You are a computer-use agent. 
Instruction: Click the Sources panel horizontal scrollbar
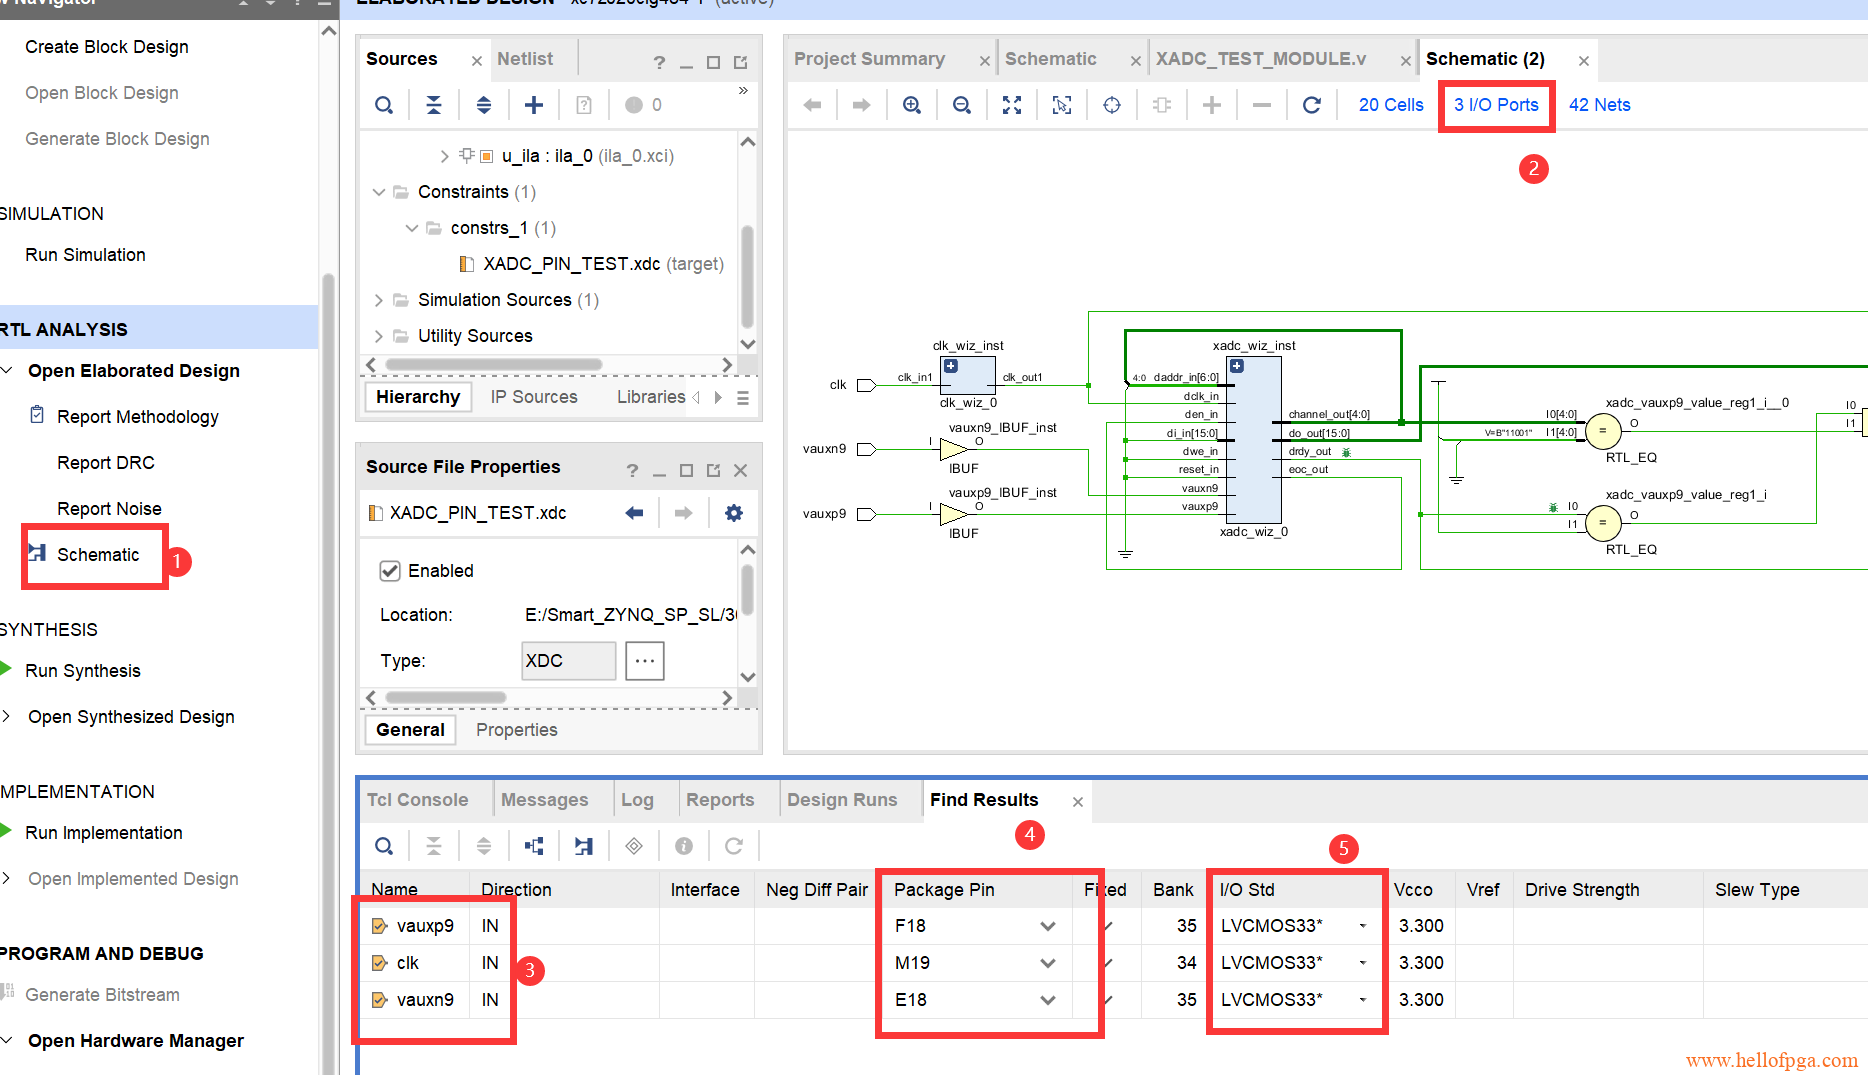[x=494, y=365]
